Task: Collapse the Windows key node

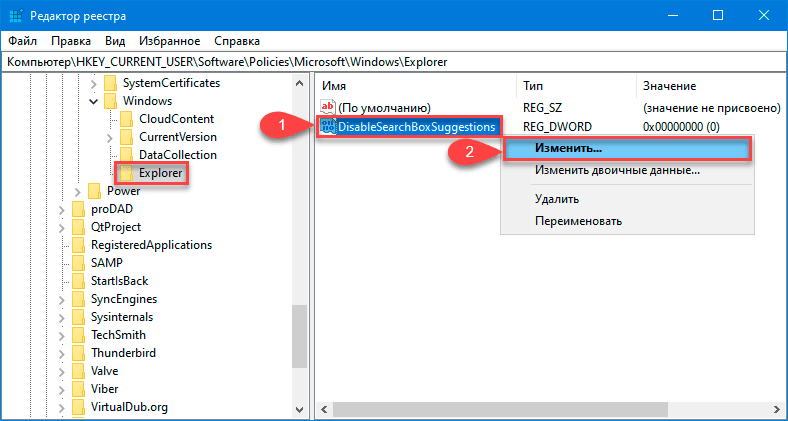Action: tap(93, 101)
